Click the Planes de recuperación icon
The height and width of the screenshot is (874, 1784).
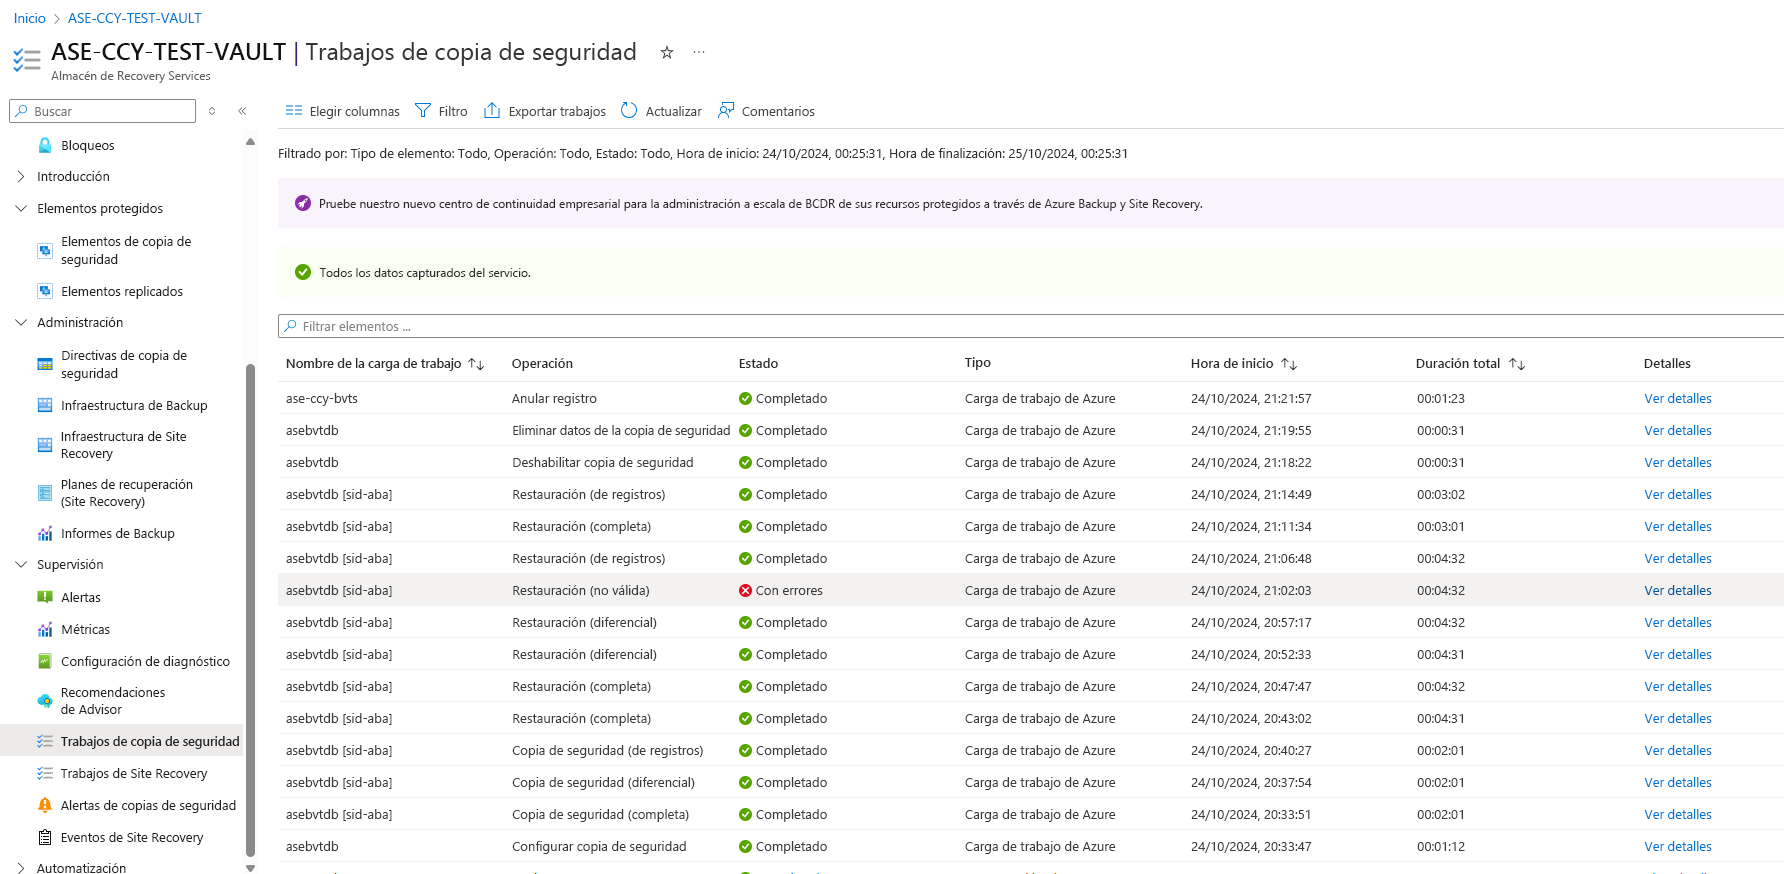(45, 493)
